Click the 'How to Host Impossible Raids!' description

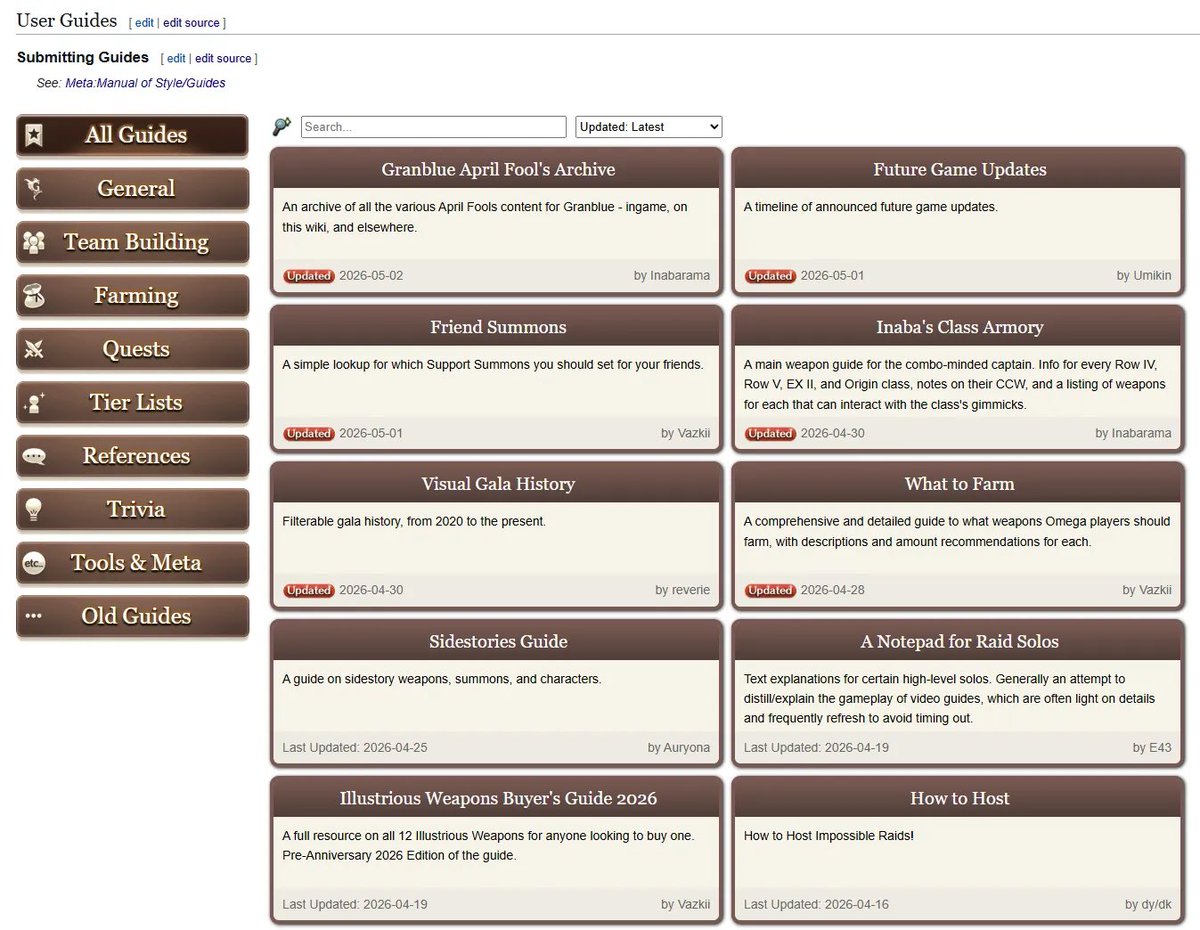[x=829, y=835]
